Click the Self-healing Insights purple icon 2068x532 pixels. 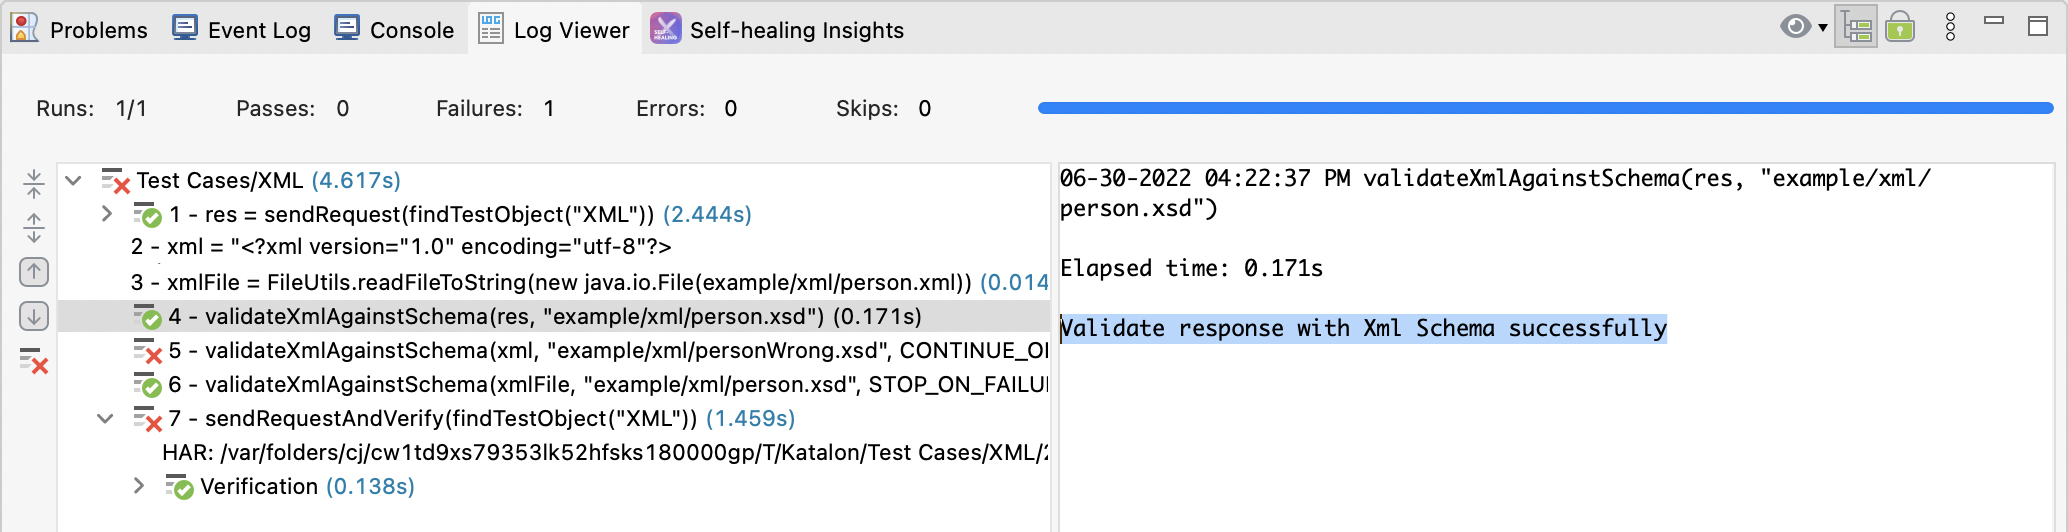pos(665,29)
